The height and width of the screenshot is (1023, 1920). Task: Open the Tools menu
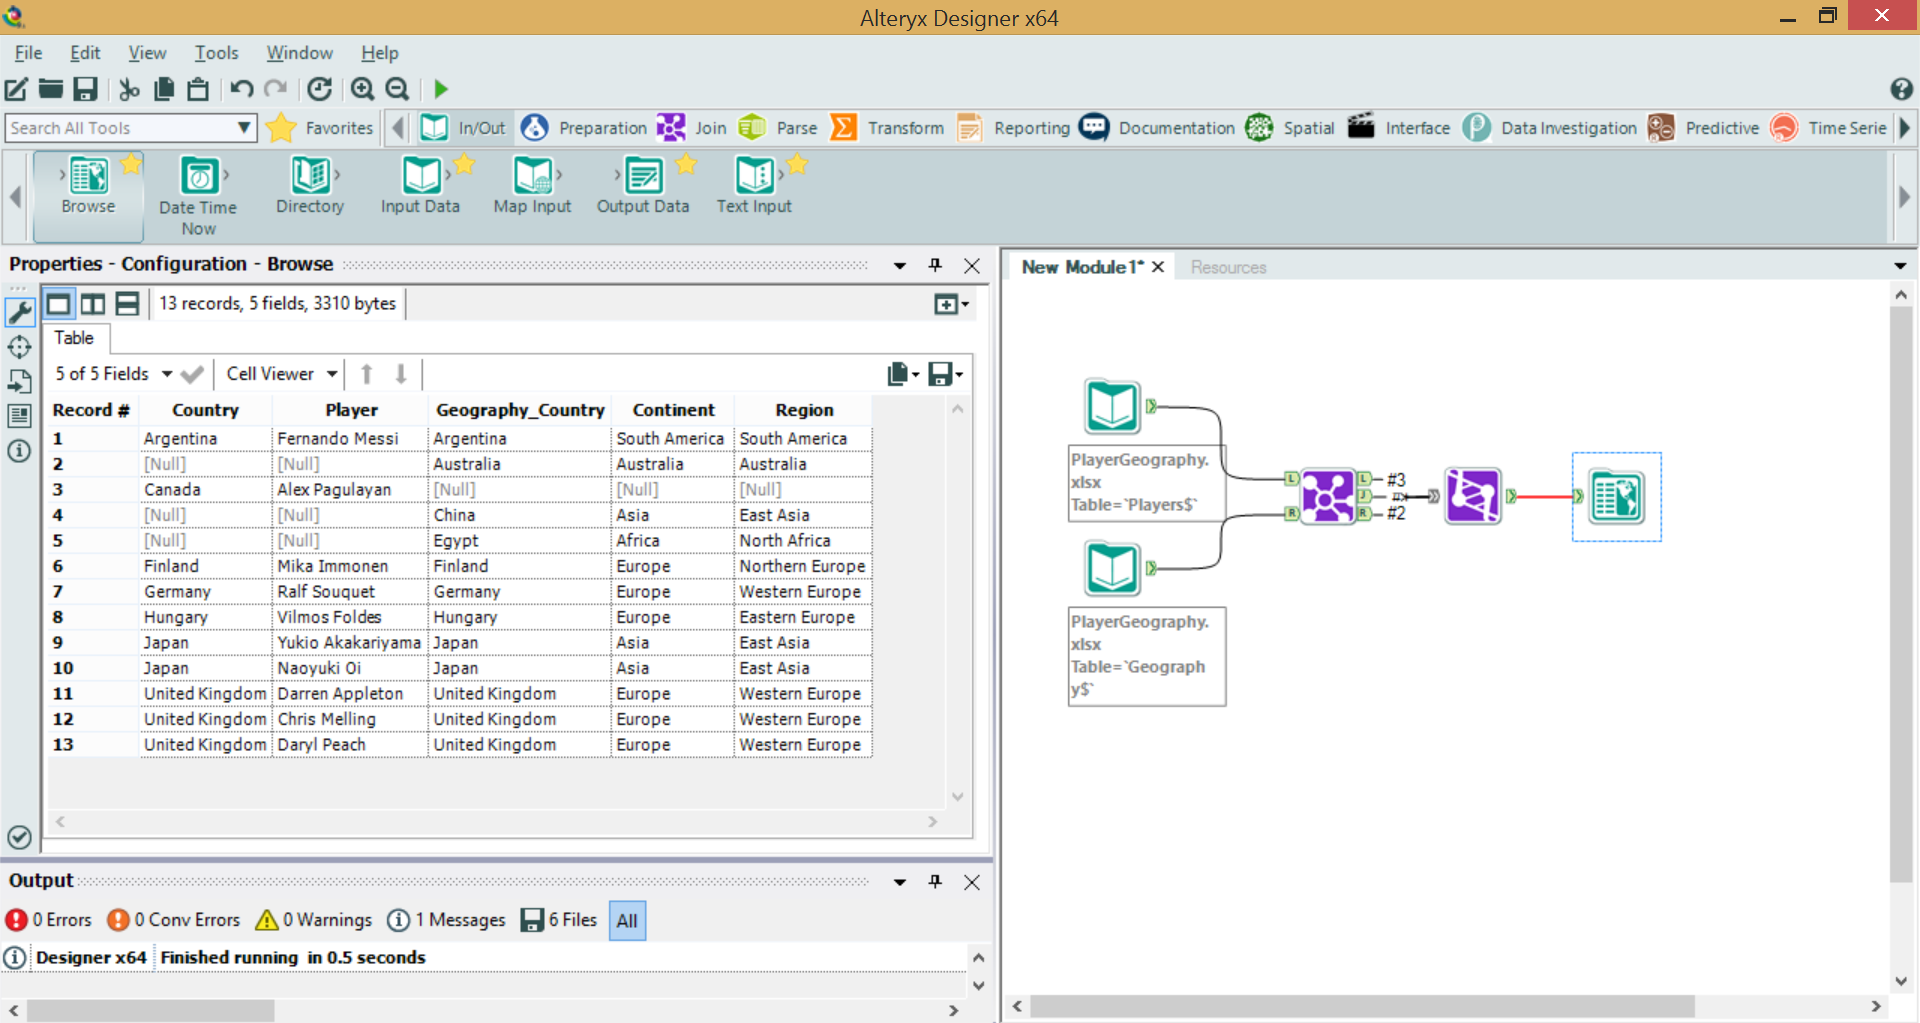point(216,53)
